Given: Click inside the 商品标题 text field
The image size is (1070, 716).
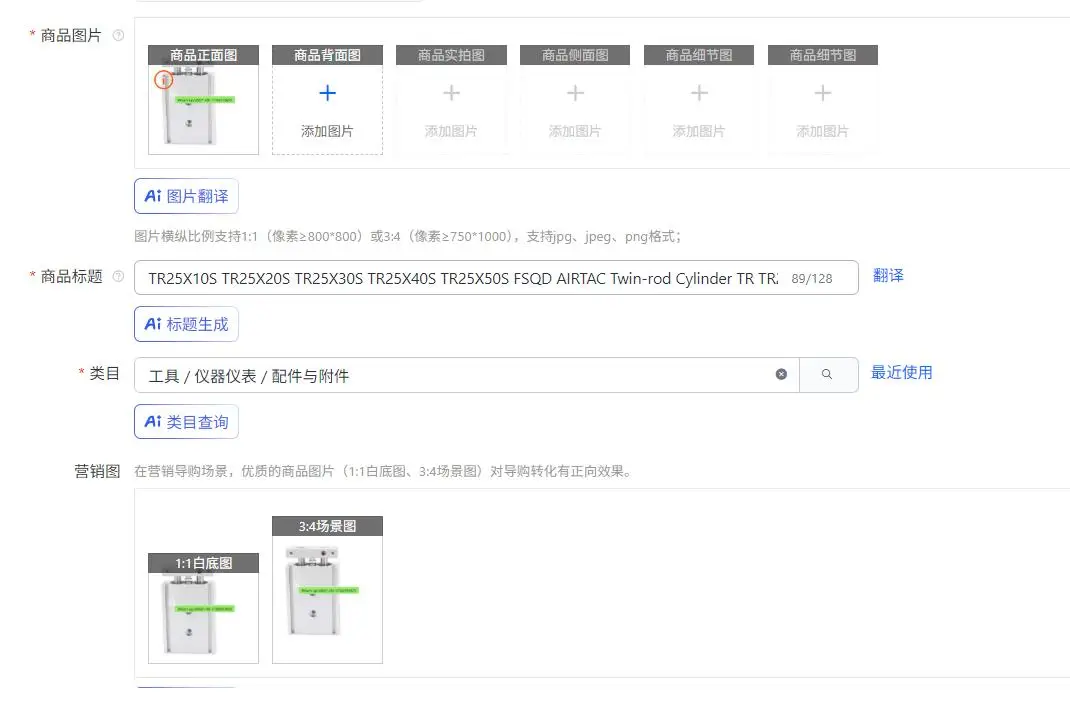Looking at the screenshot, I should [496, 278].
